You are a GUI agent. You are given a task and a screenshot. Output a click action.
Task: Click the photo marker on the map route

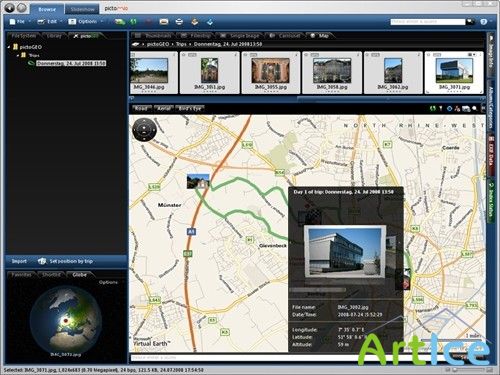click(x=198, y=181)
